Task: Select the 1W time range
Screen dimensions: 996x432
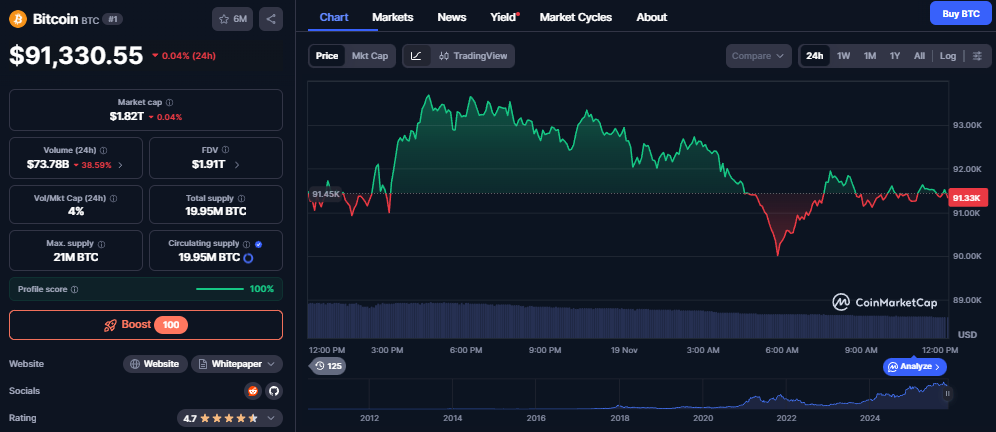Action: (x=844, y=56)
